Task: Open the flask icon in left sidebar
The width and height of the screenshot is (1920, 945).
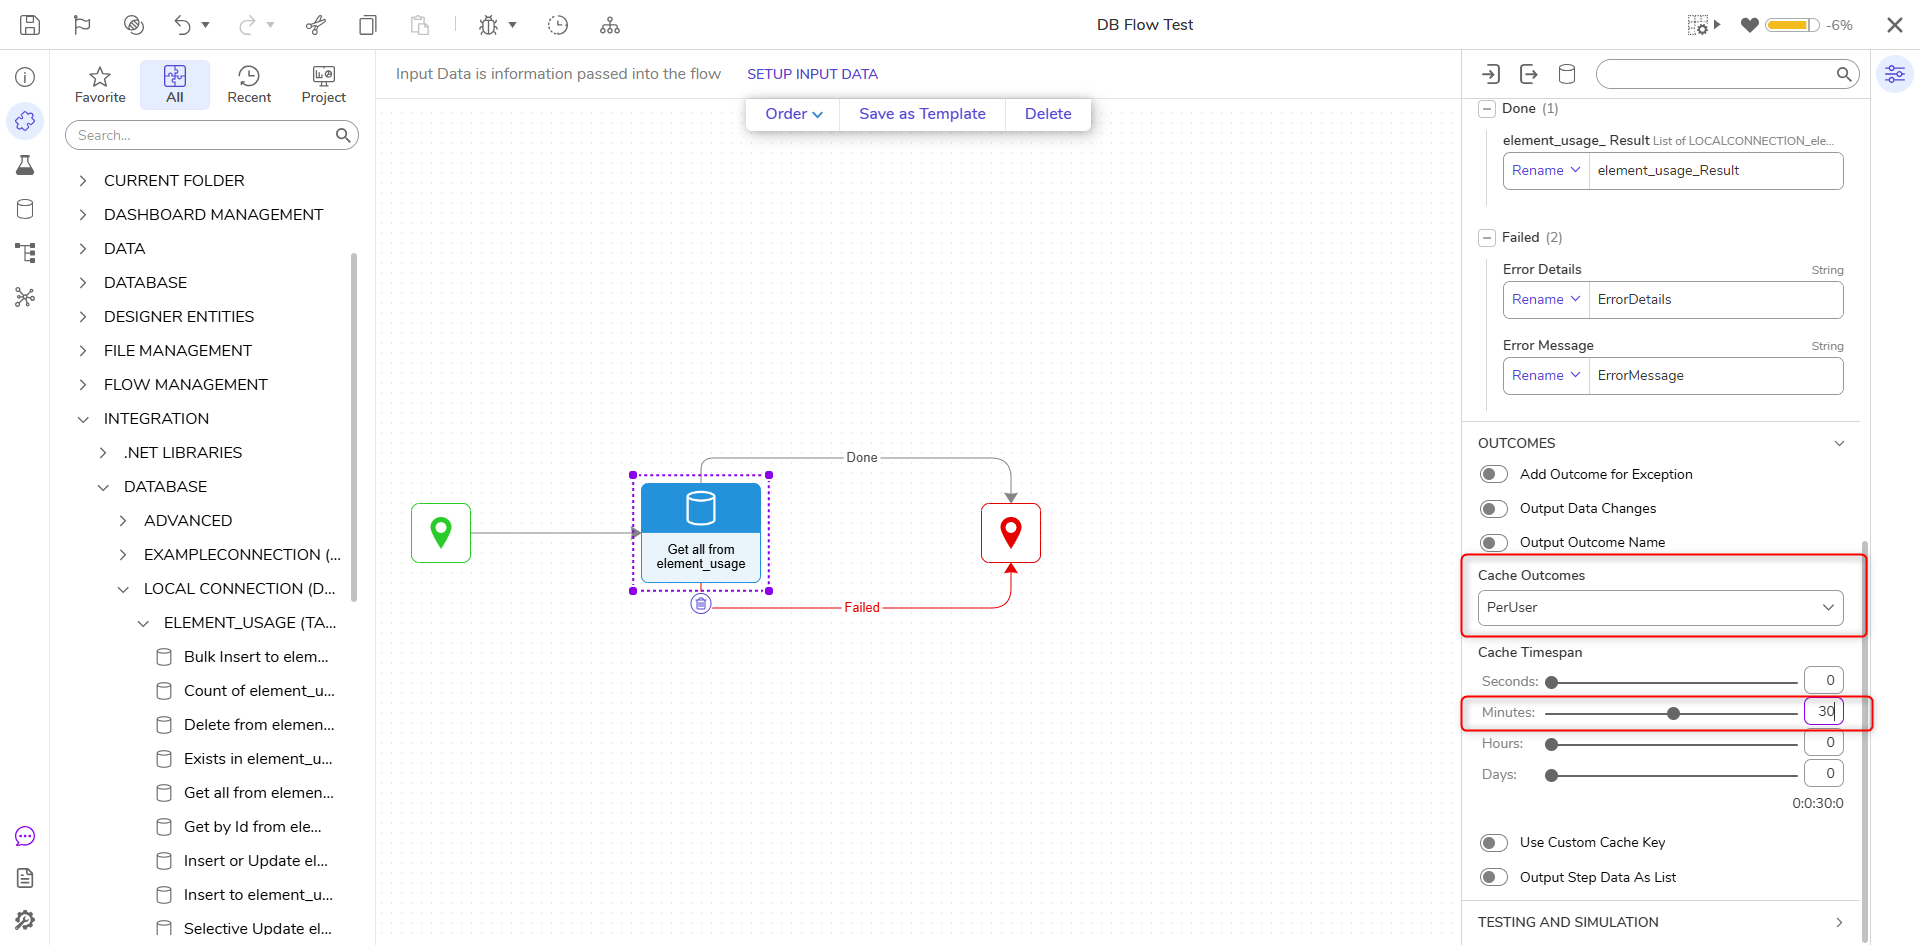Action: pos(25,165)
